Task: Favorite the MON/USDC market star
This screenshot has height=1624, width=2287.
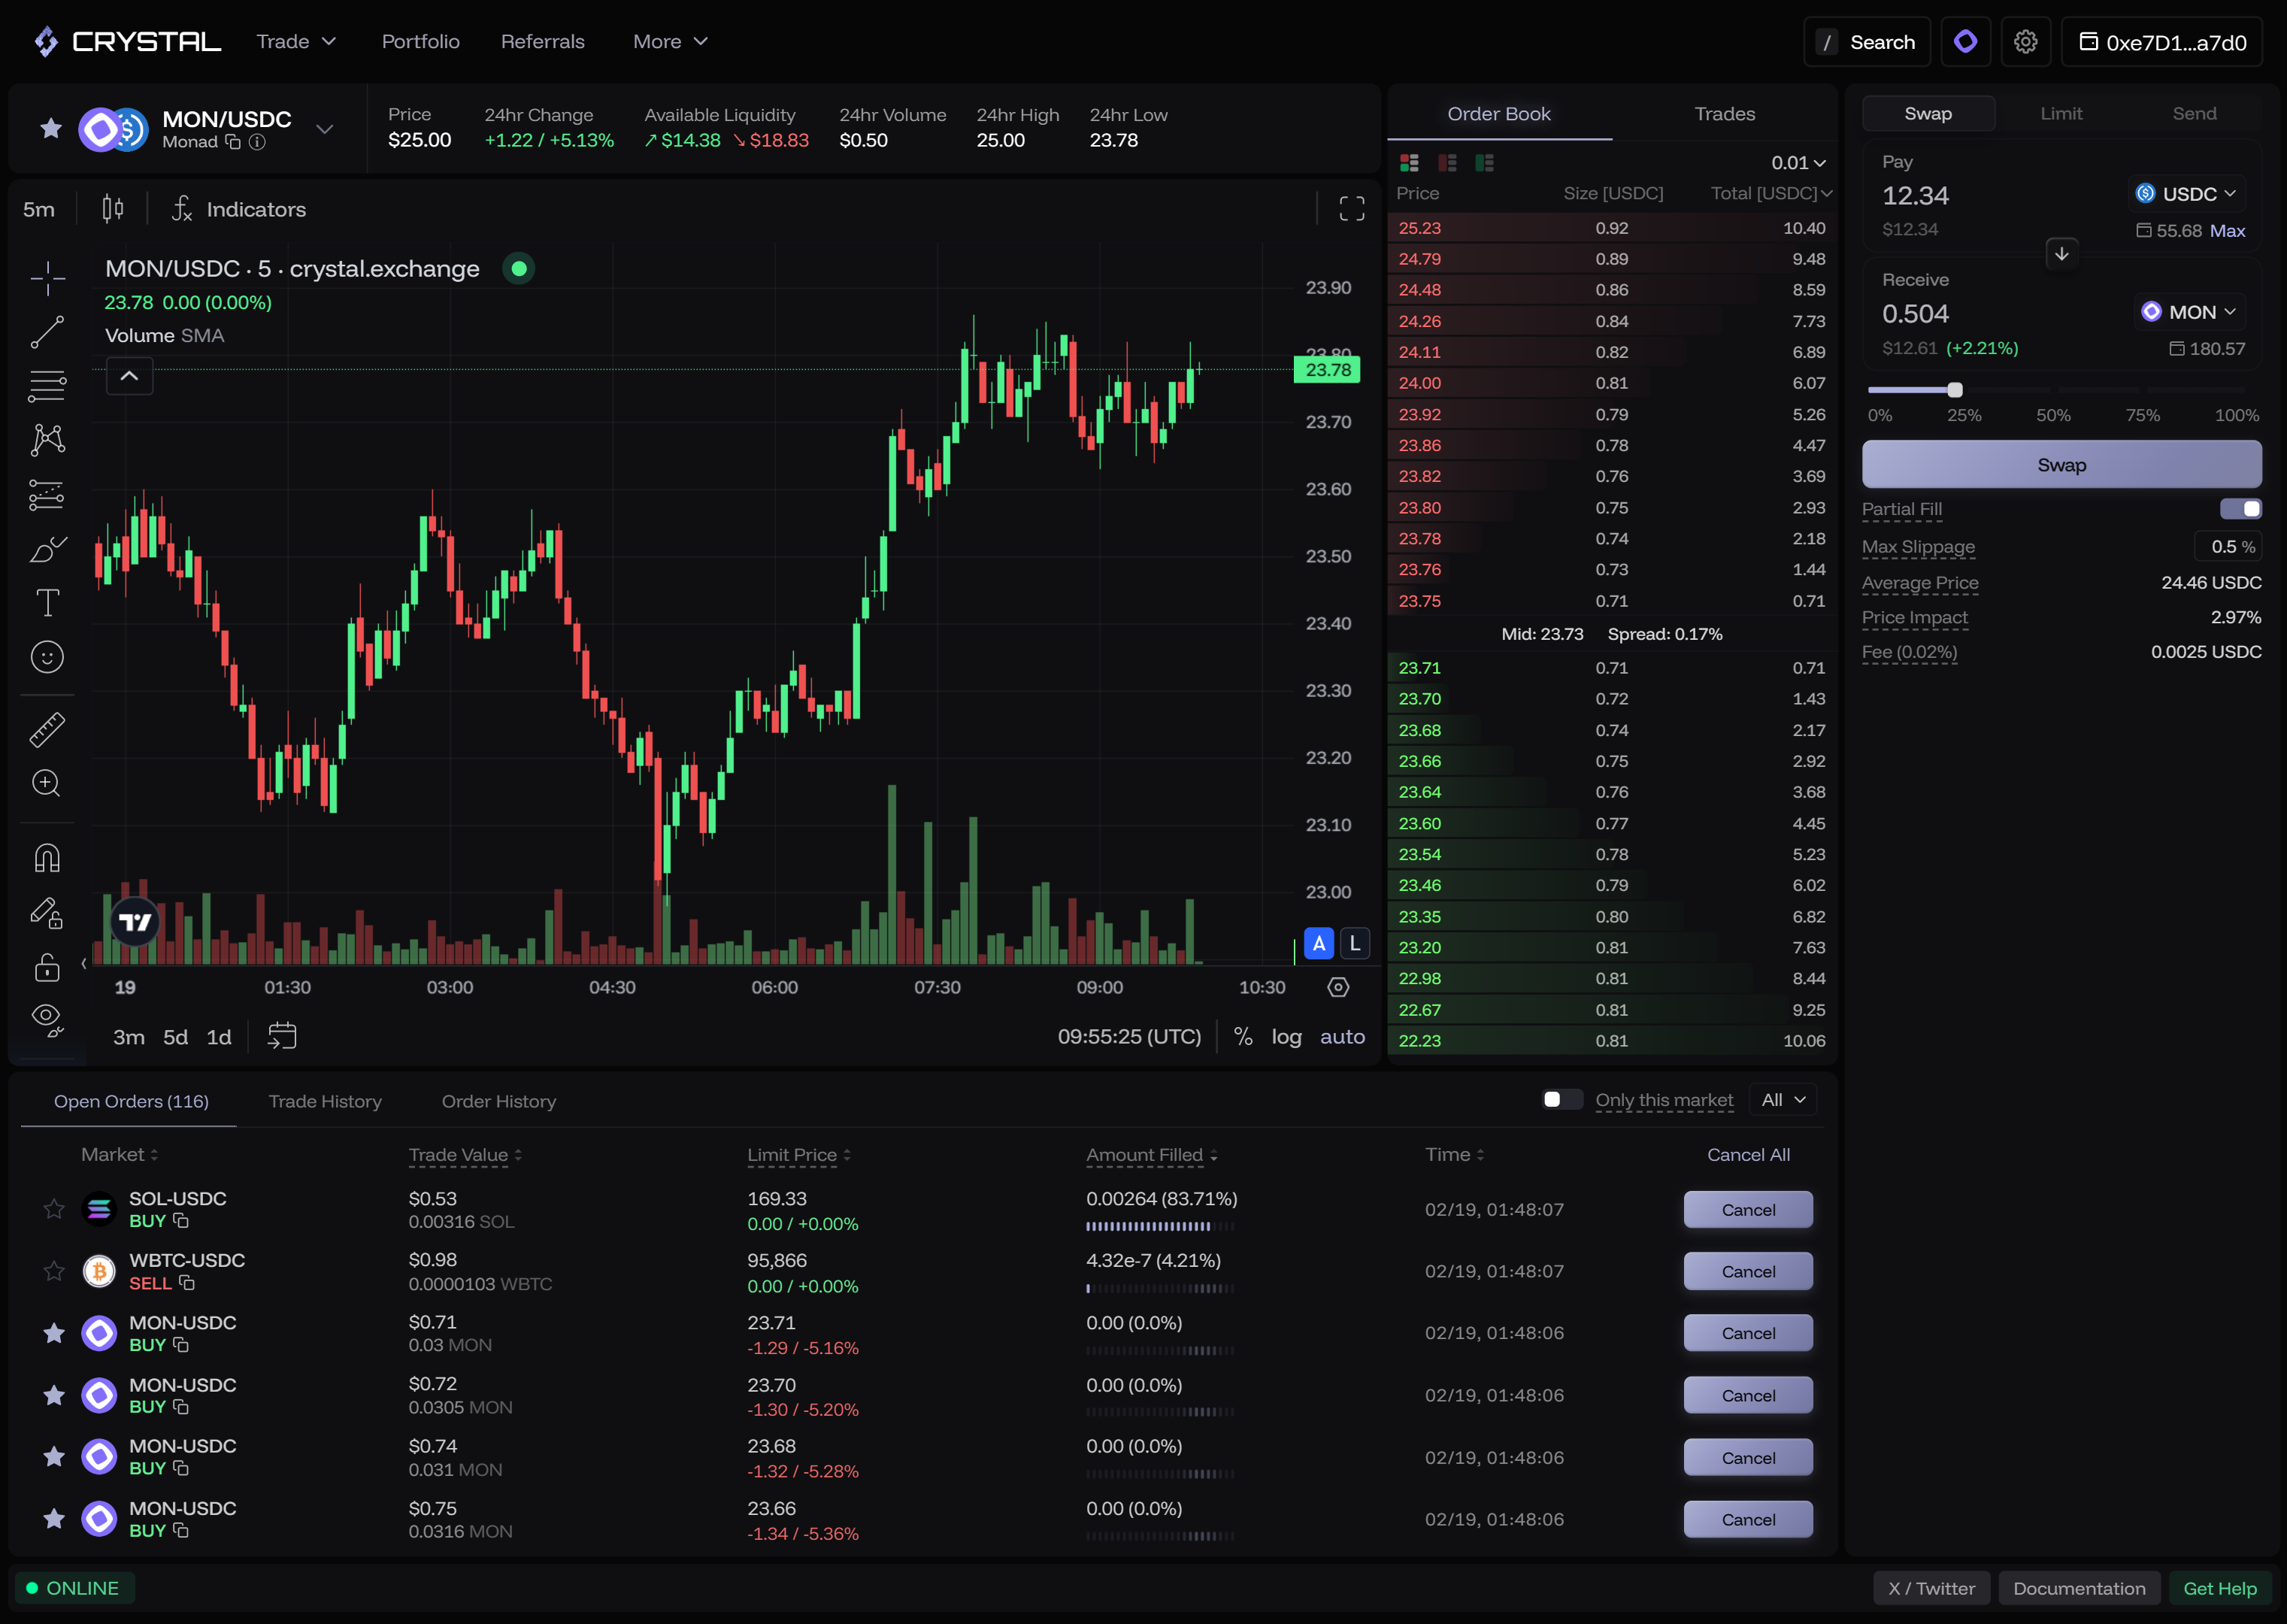Action: point(51,128)
